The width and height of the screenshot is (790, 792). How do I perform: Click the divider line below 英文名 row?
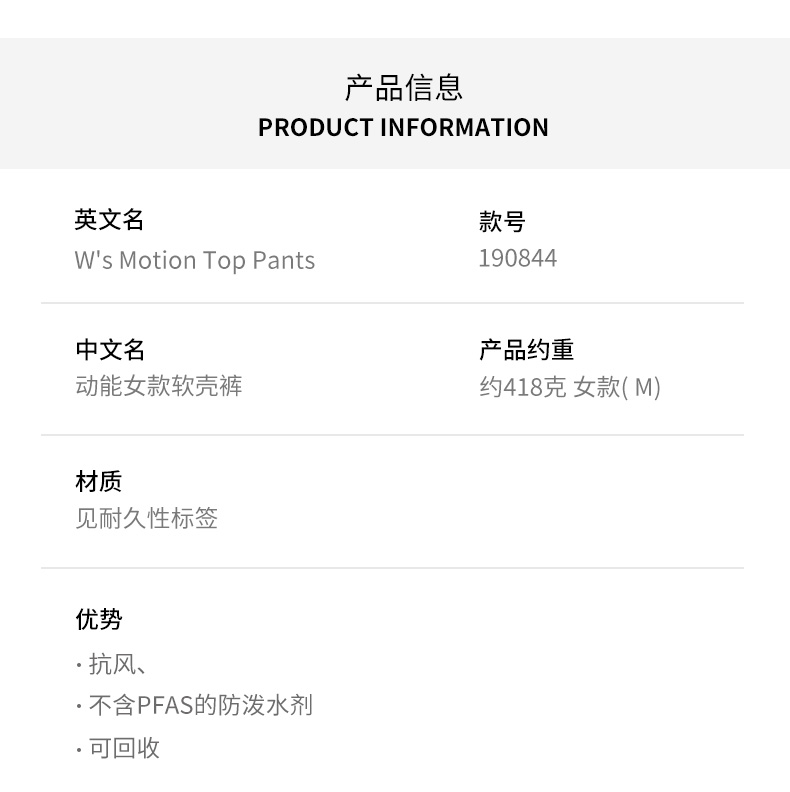(x=392, y=303)
